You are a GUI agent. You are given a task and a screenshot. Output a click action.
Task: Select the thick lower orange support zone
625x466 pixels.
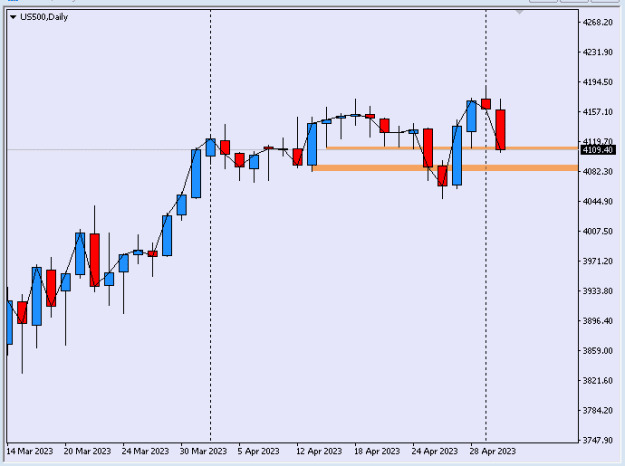pos(445,168)
